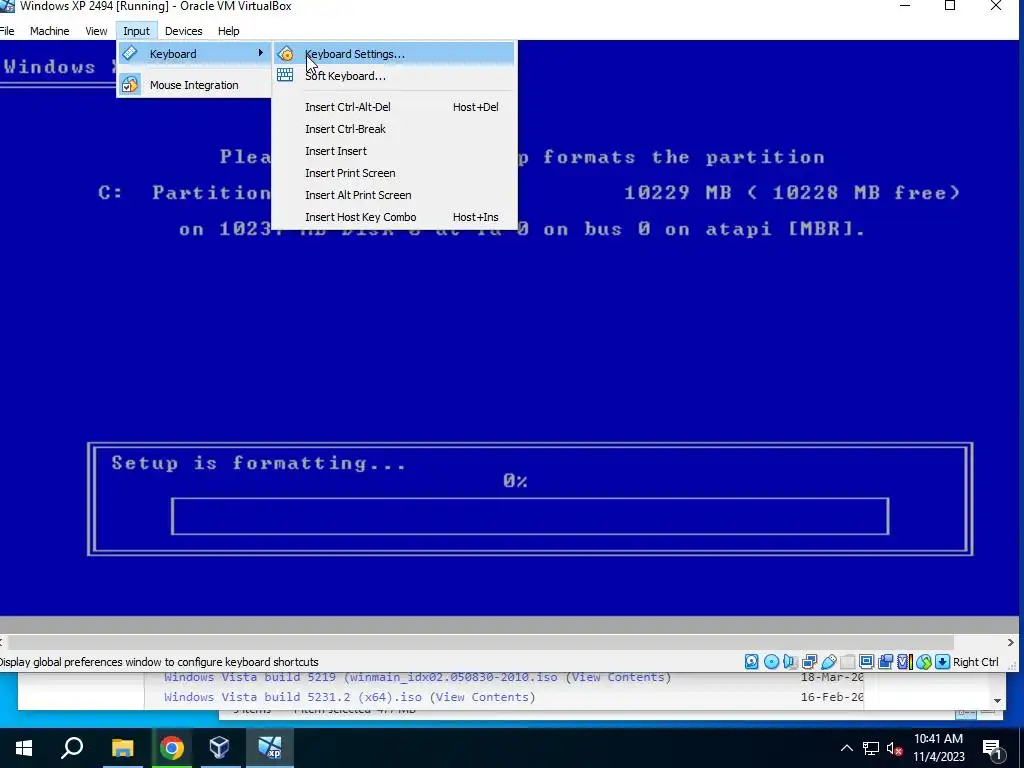Click the mouse integration status icon

click(x=923, y=662)
